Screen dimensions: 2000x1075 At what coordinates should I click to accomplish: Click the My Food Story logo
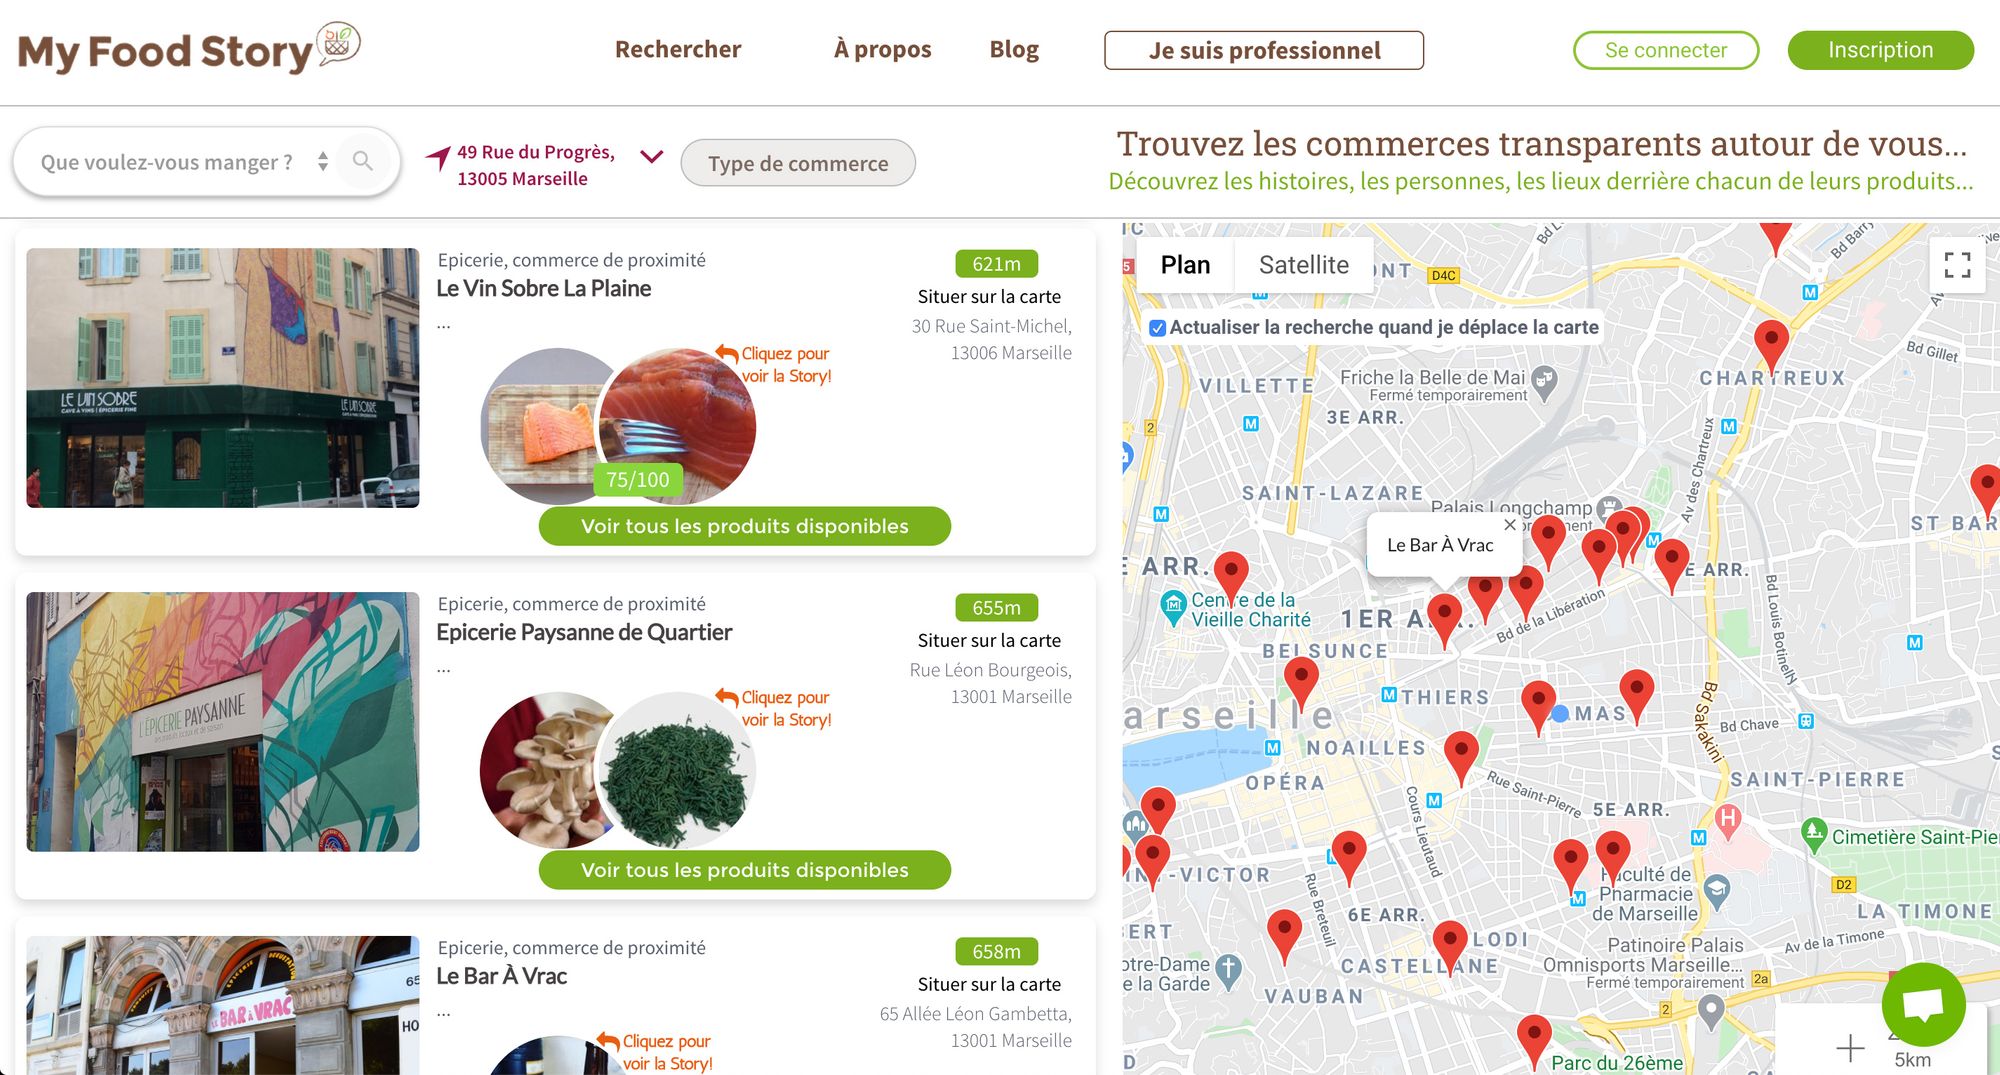point(189,49)
